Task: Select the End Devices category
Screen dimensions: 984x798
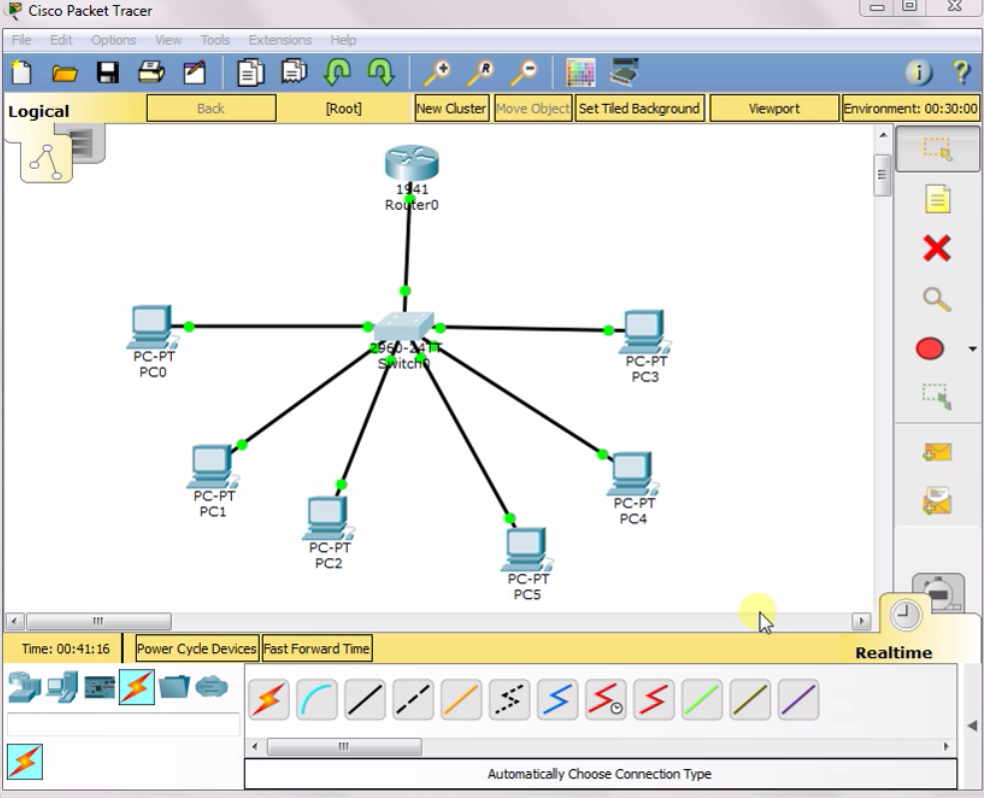Action: coord(62,687)
